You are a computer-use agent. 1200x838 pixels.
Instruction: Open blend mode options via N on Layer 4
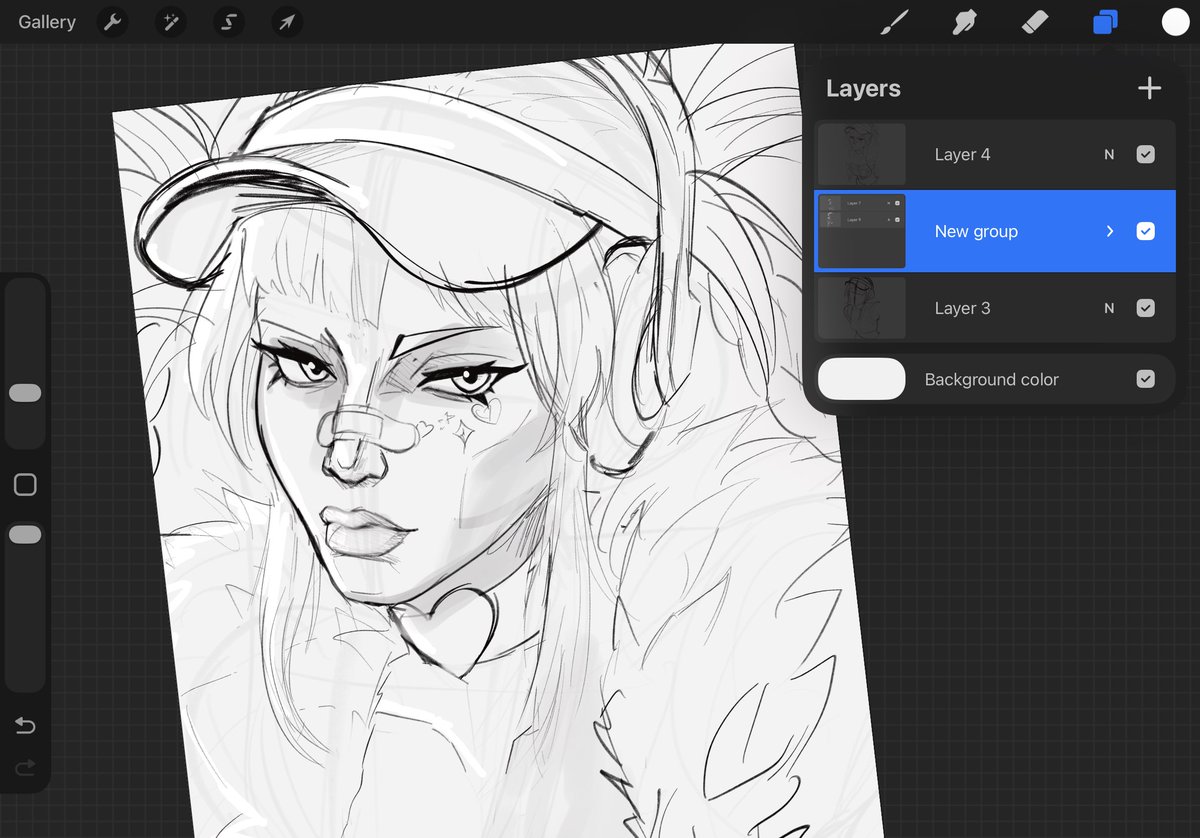point(1108,154)
